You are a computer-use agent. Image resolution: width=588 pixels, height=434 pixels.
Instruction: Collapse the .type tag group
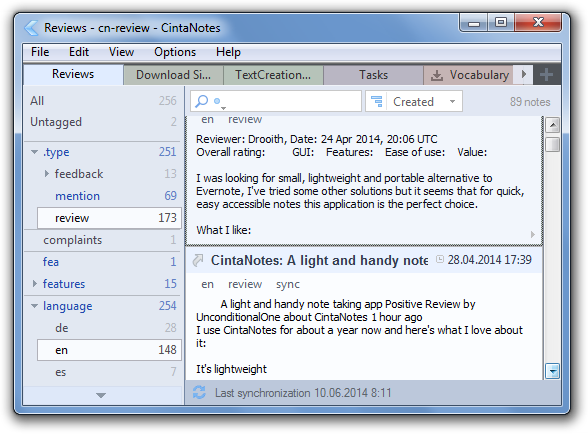click(34, 152)
